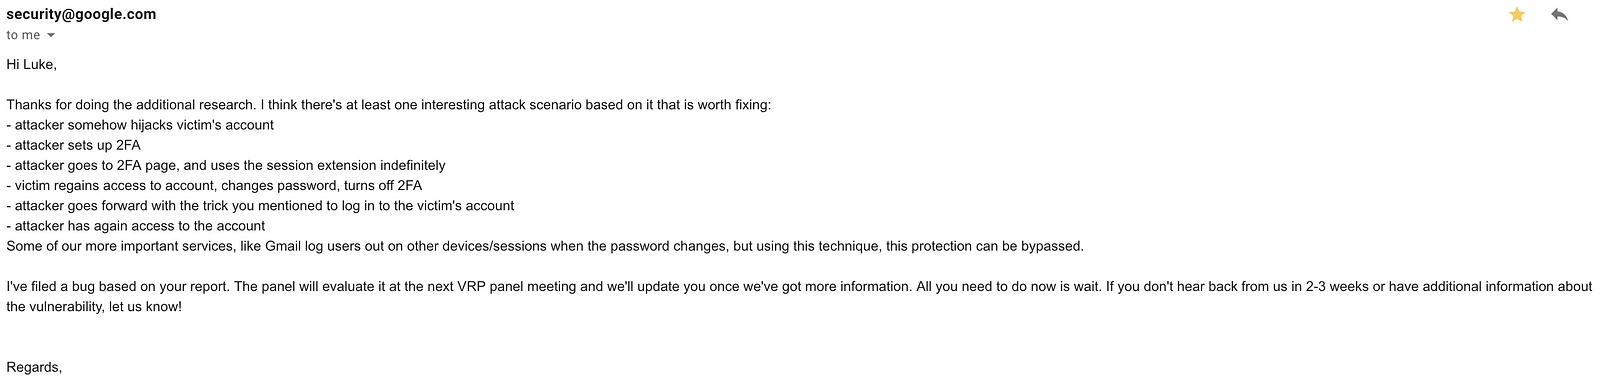Click the reply arrow icon
The width and height of the screenshot is (1600, 378).
pyautogui.click(x=1559, y=14)
